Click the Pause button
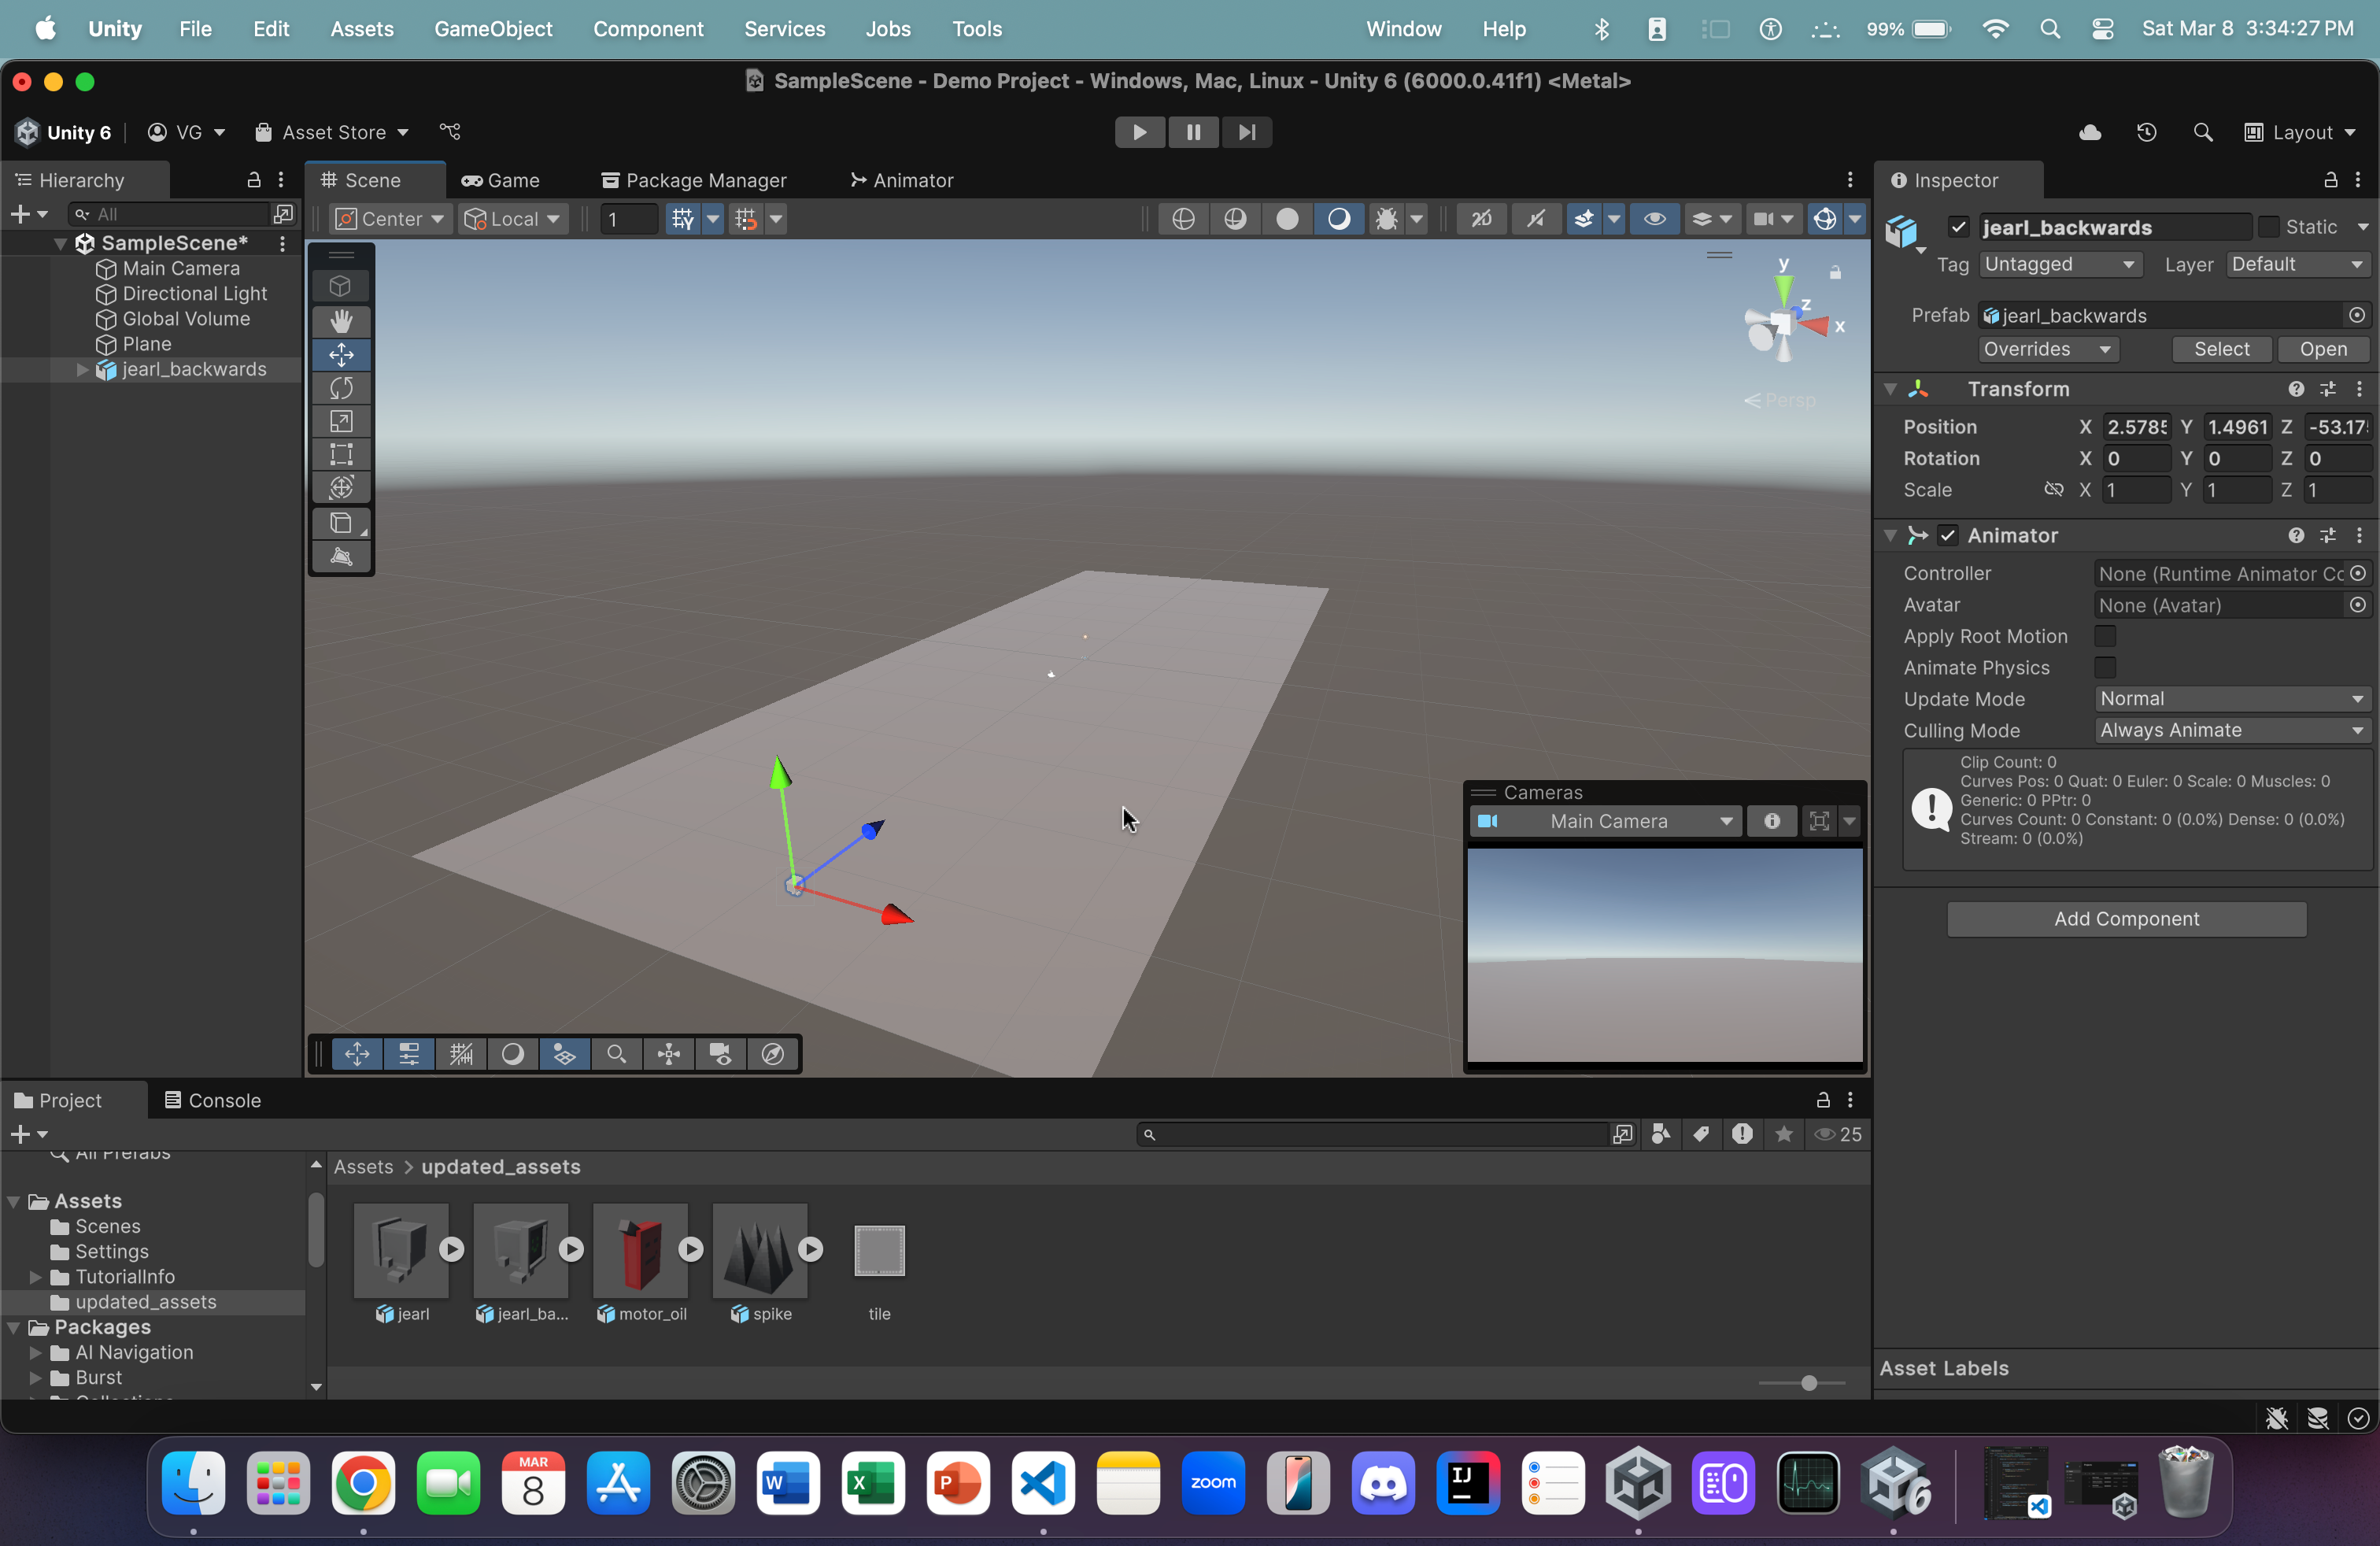The height and width of the screenshot is (1546, 2380). 1193,132
